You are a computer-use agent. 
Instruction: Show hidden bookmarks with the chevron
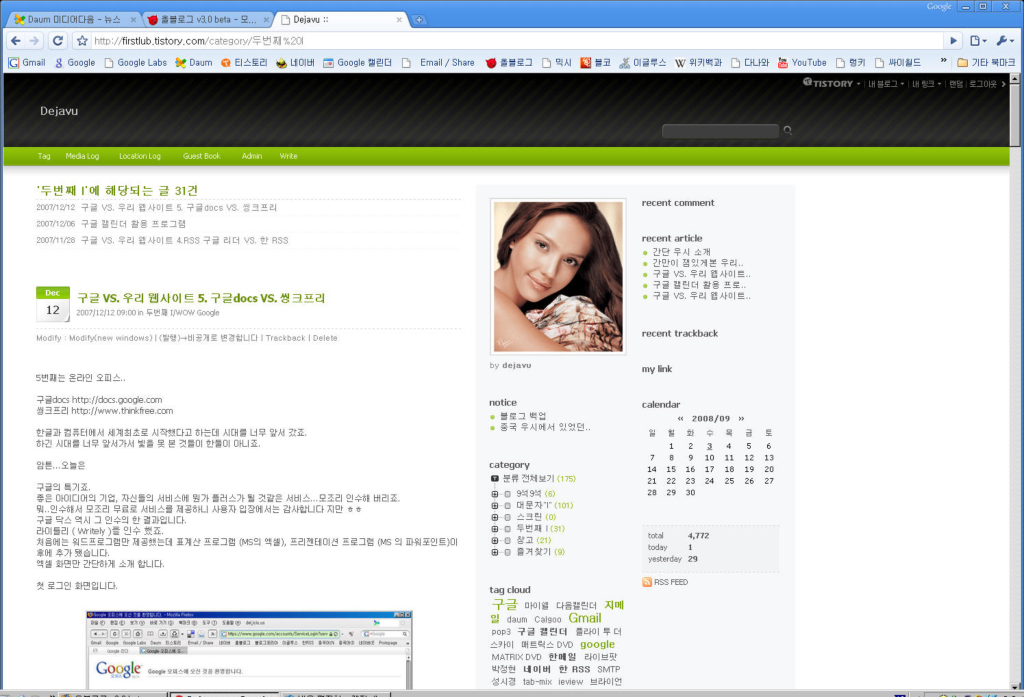click(943, 61)
